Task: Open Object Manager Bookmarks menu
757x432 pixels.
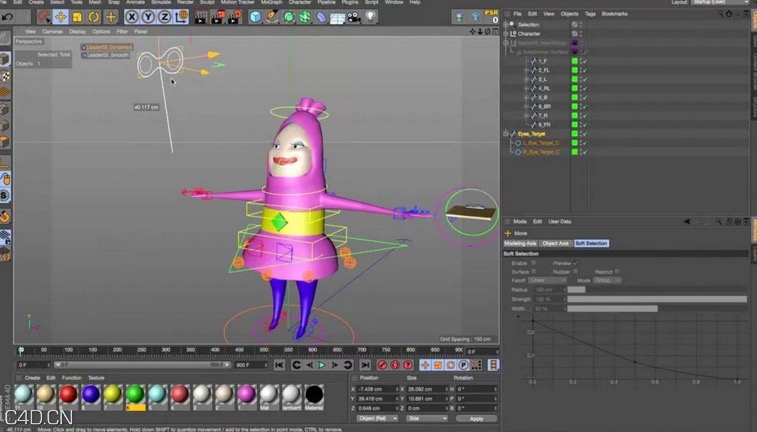Action: [x=615, y=14]
